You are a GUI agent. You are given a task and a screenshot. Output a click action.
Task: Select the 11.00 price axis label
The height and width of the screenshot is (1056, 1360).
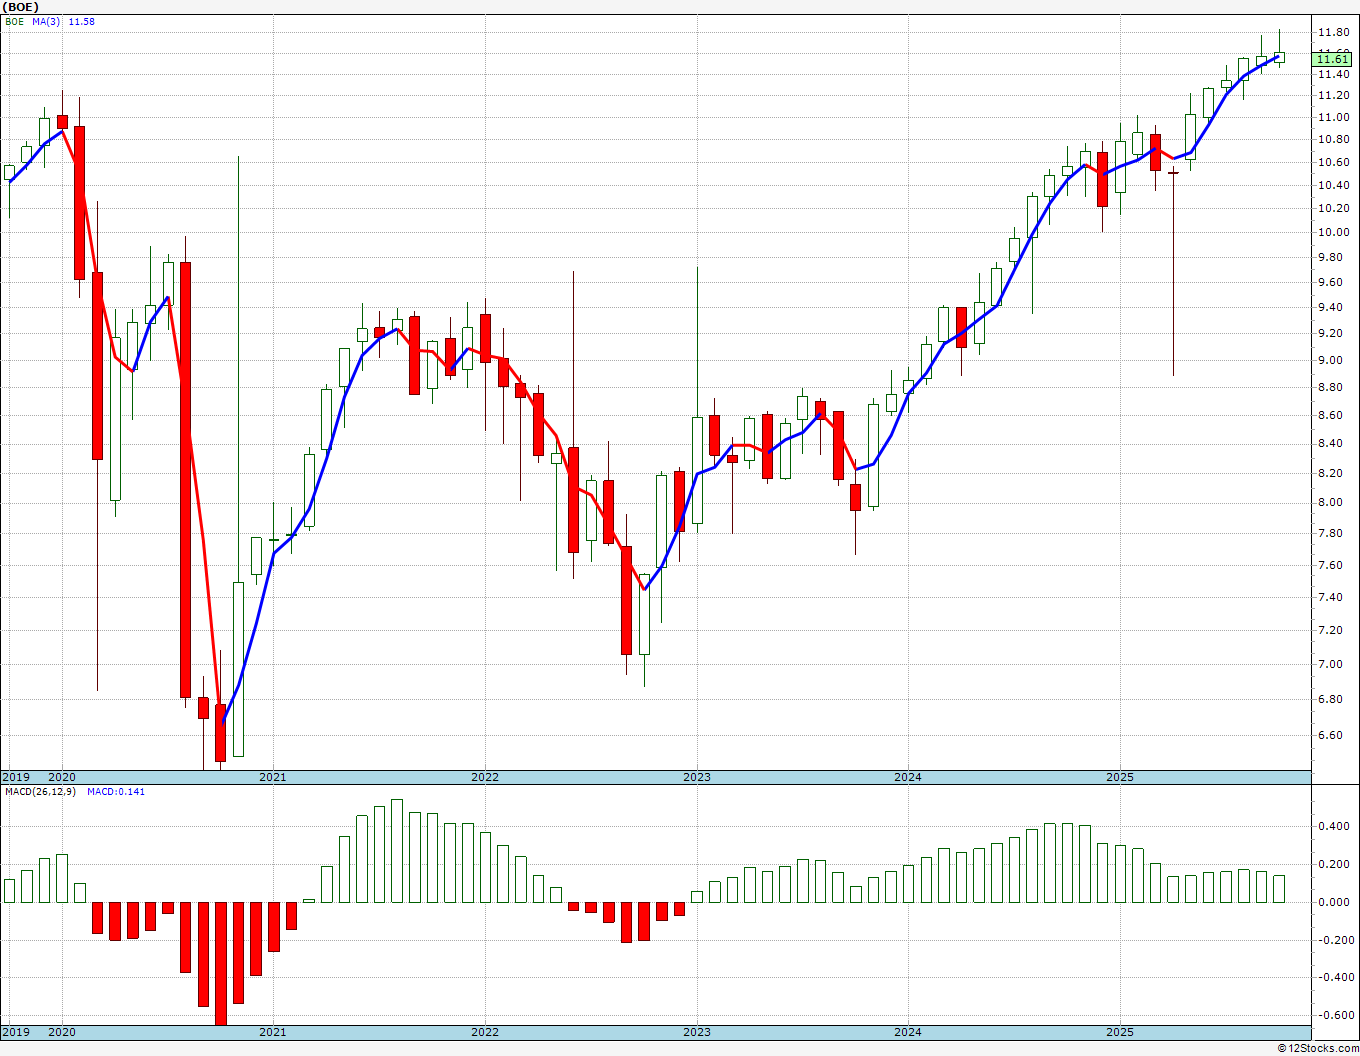[x=1334, y=117]
